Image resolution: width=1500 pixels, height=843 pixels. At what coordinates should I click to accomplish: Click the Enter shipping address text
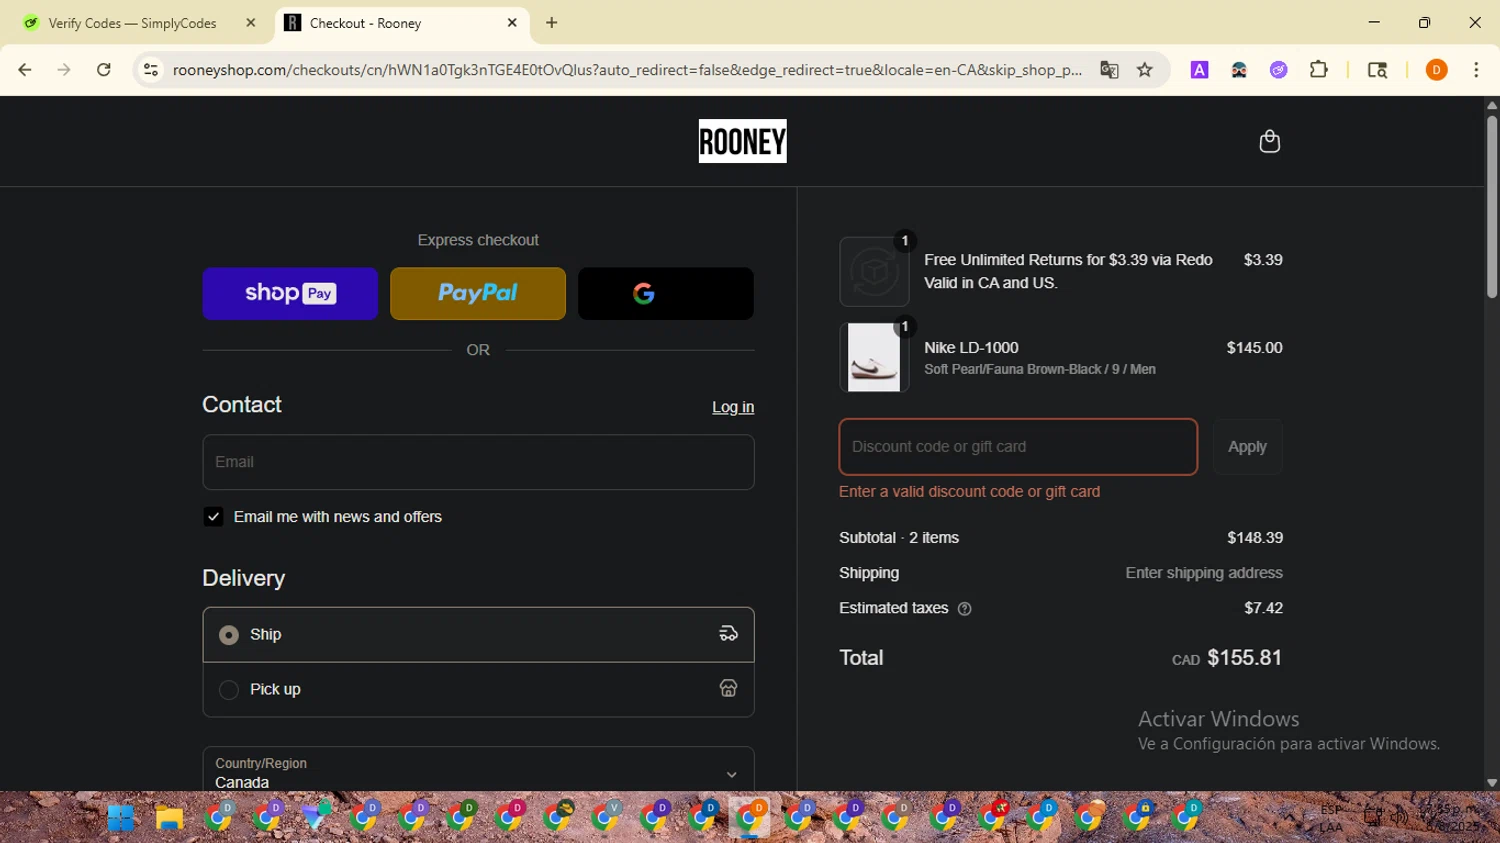(1204, 573)
